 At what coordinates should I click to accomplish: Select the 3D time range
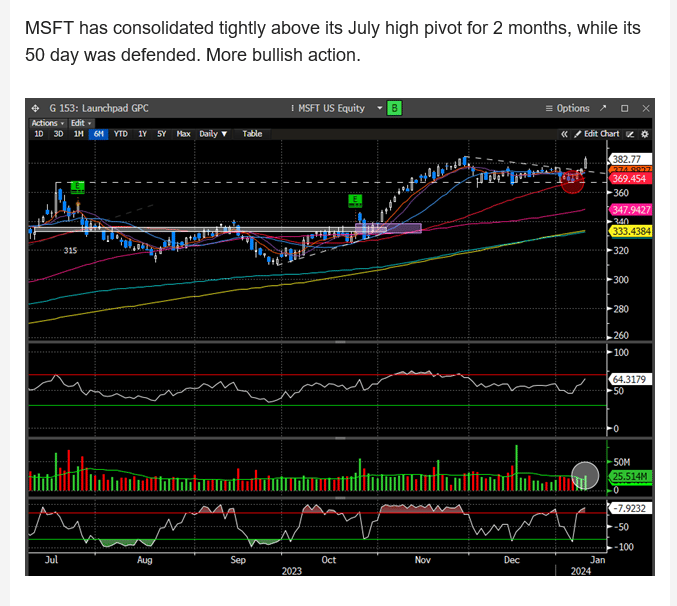[58, 134]
